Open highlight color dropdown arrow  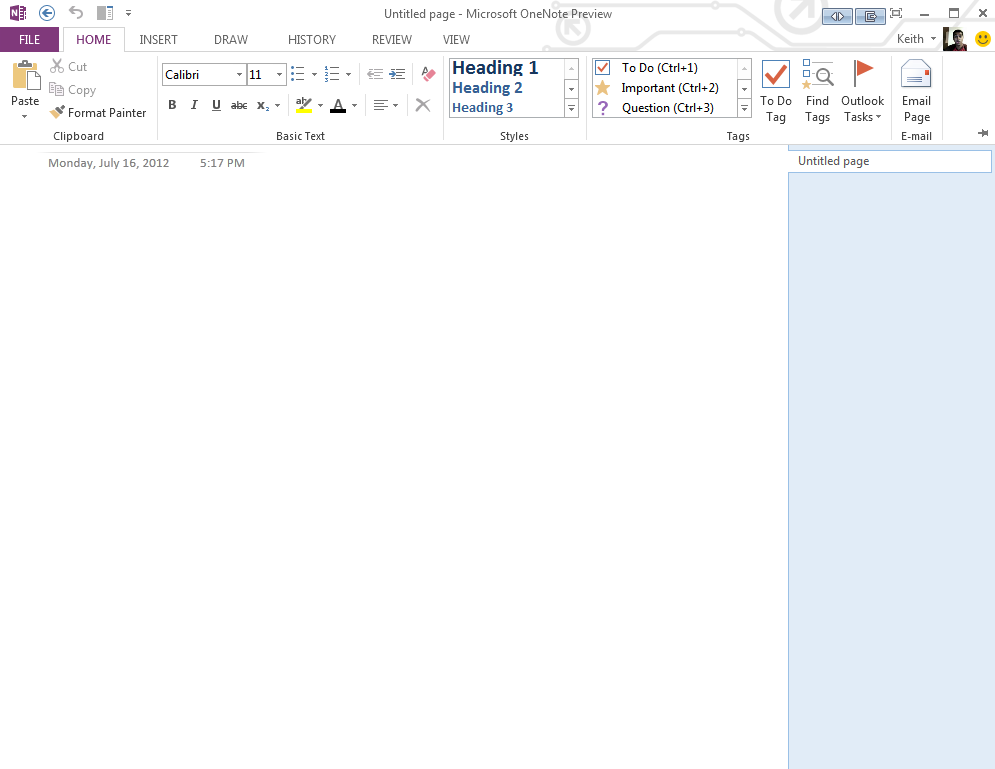pos(320,105)
